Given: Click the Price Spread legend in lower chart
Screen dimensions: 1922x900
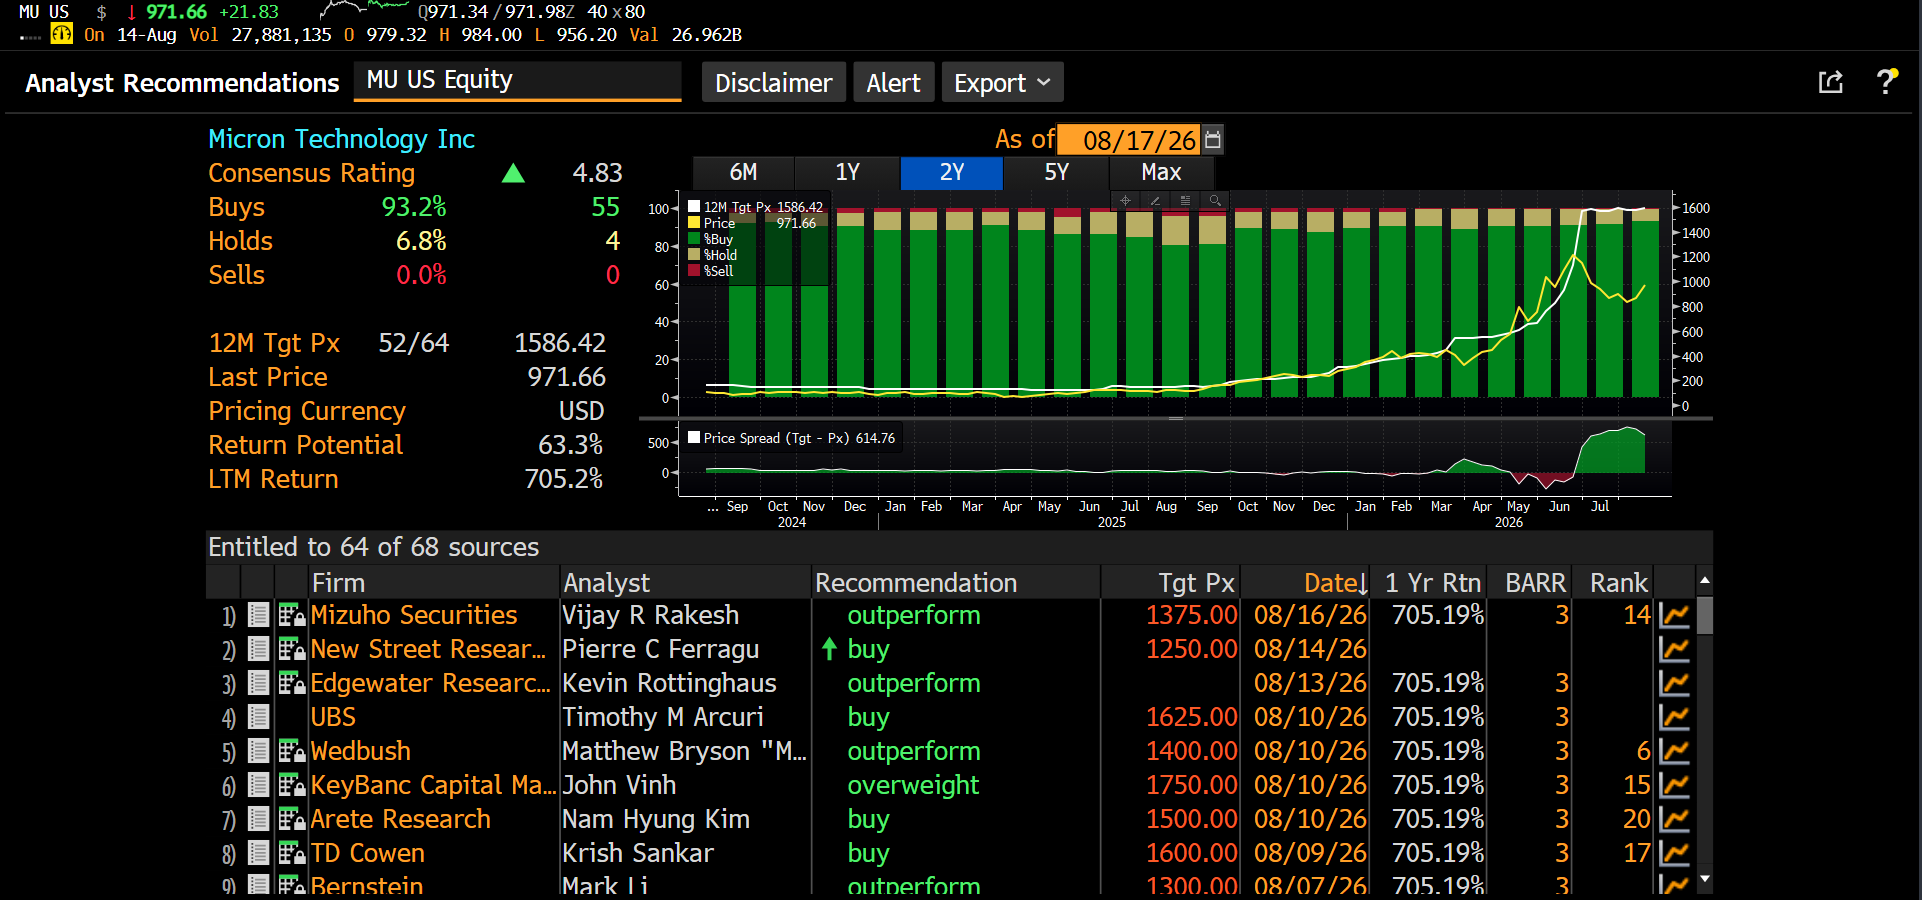Looking at the screenshot, I should point(791,438).
